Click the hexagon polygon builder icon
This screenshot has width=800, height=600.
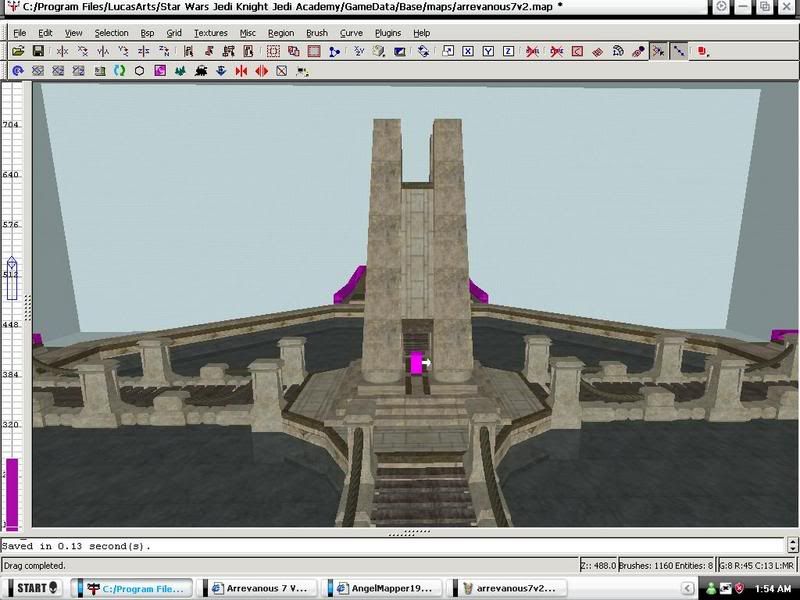click(x=139, y=71)
